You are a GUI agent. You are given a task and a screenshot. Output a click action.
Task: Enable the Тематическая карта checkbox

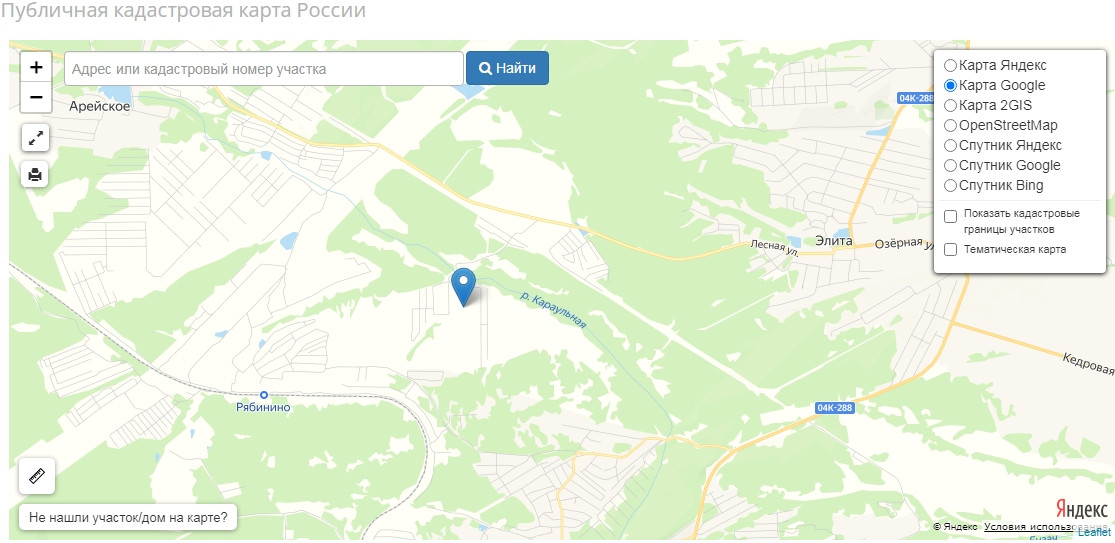click(x=950, y=249)
